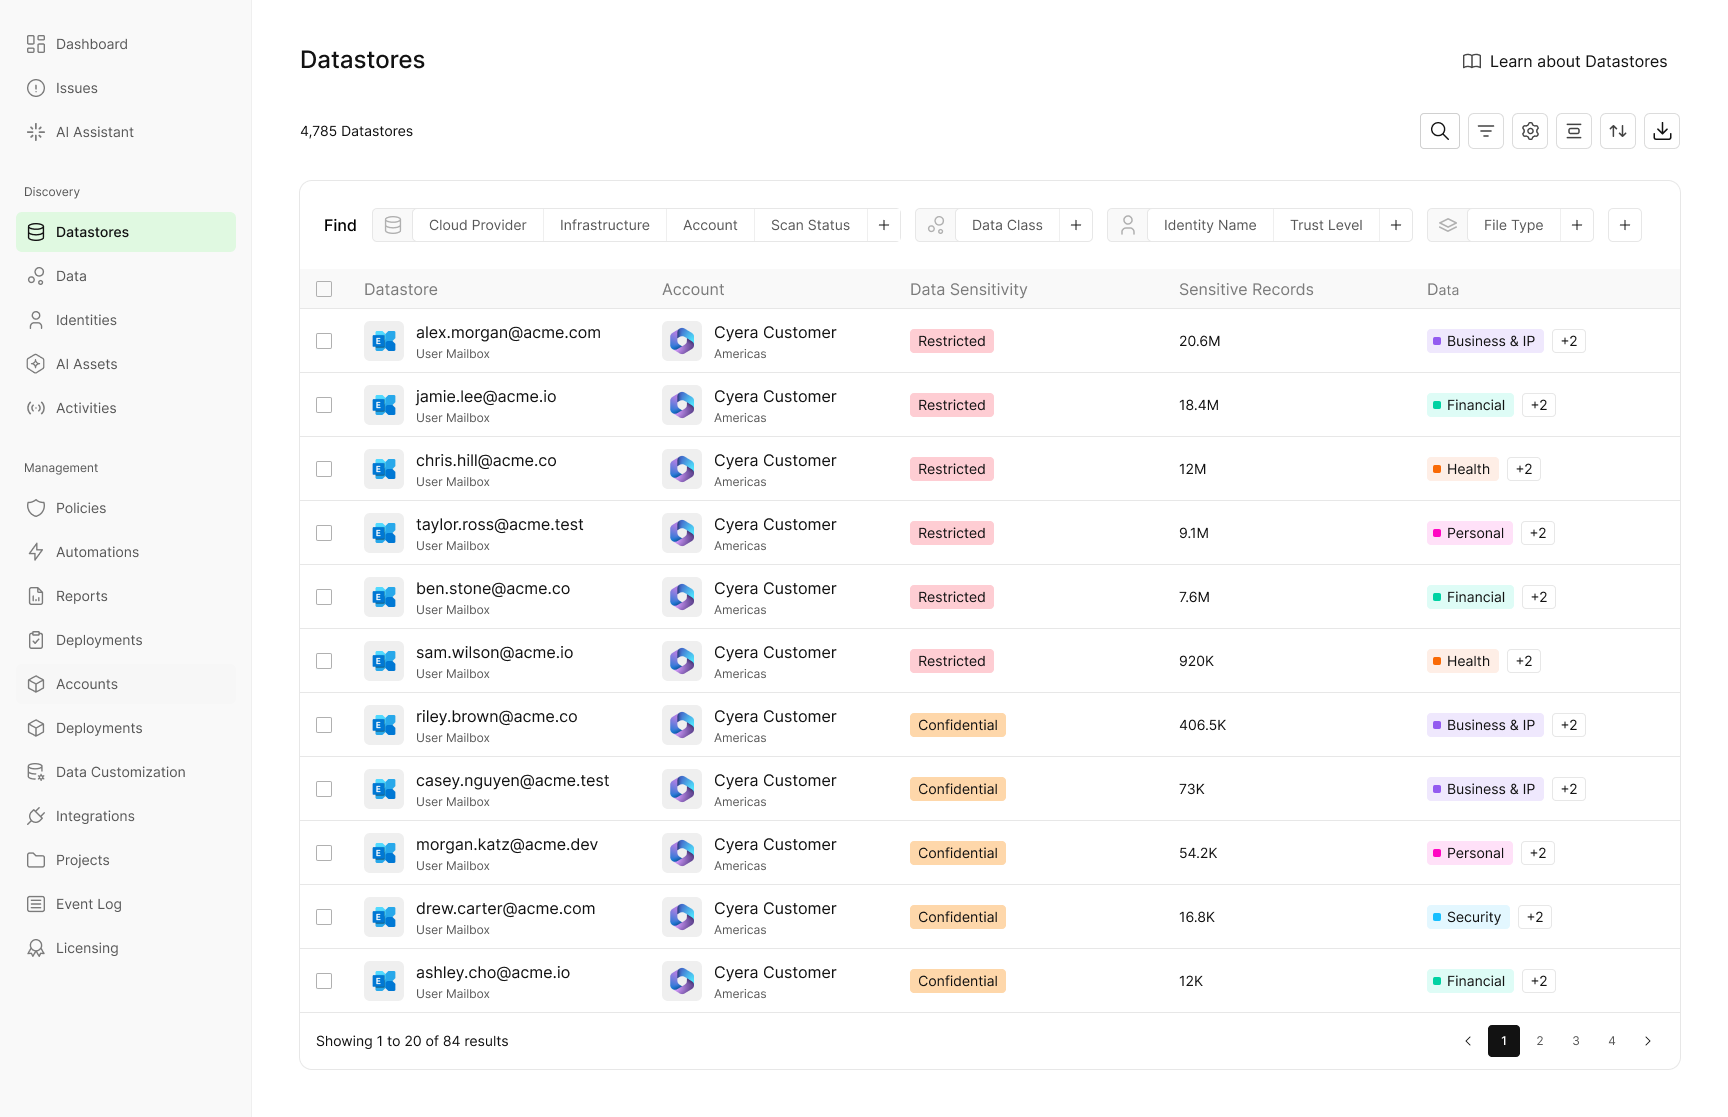Click the export download icon

tap(1661, 131)
